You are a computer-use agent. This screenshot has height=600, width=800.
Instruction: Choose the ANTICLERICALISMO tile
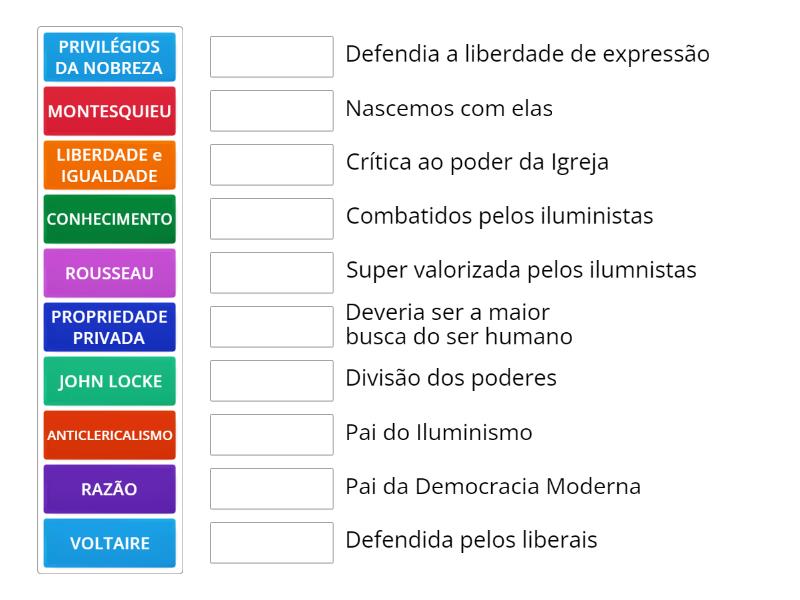[109, 434]
